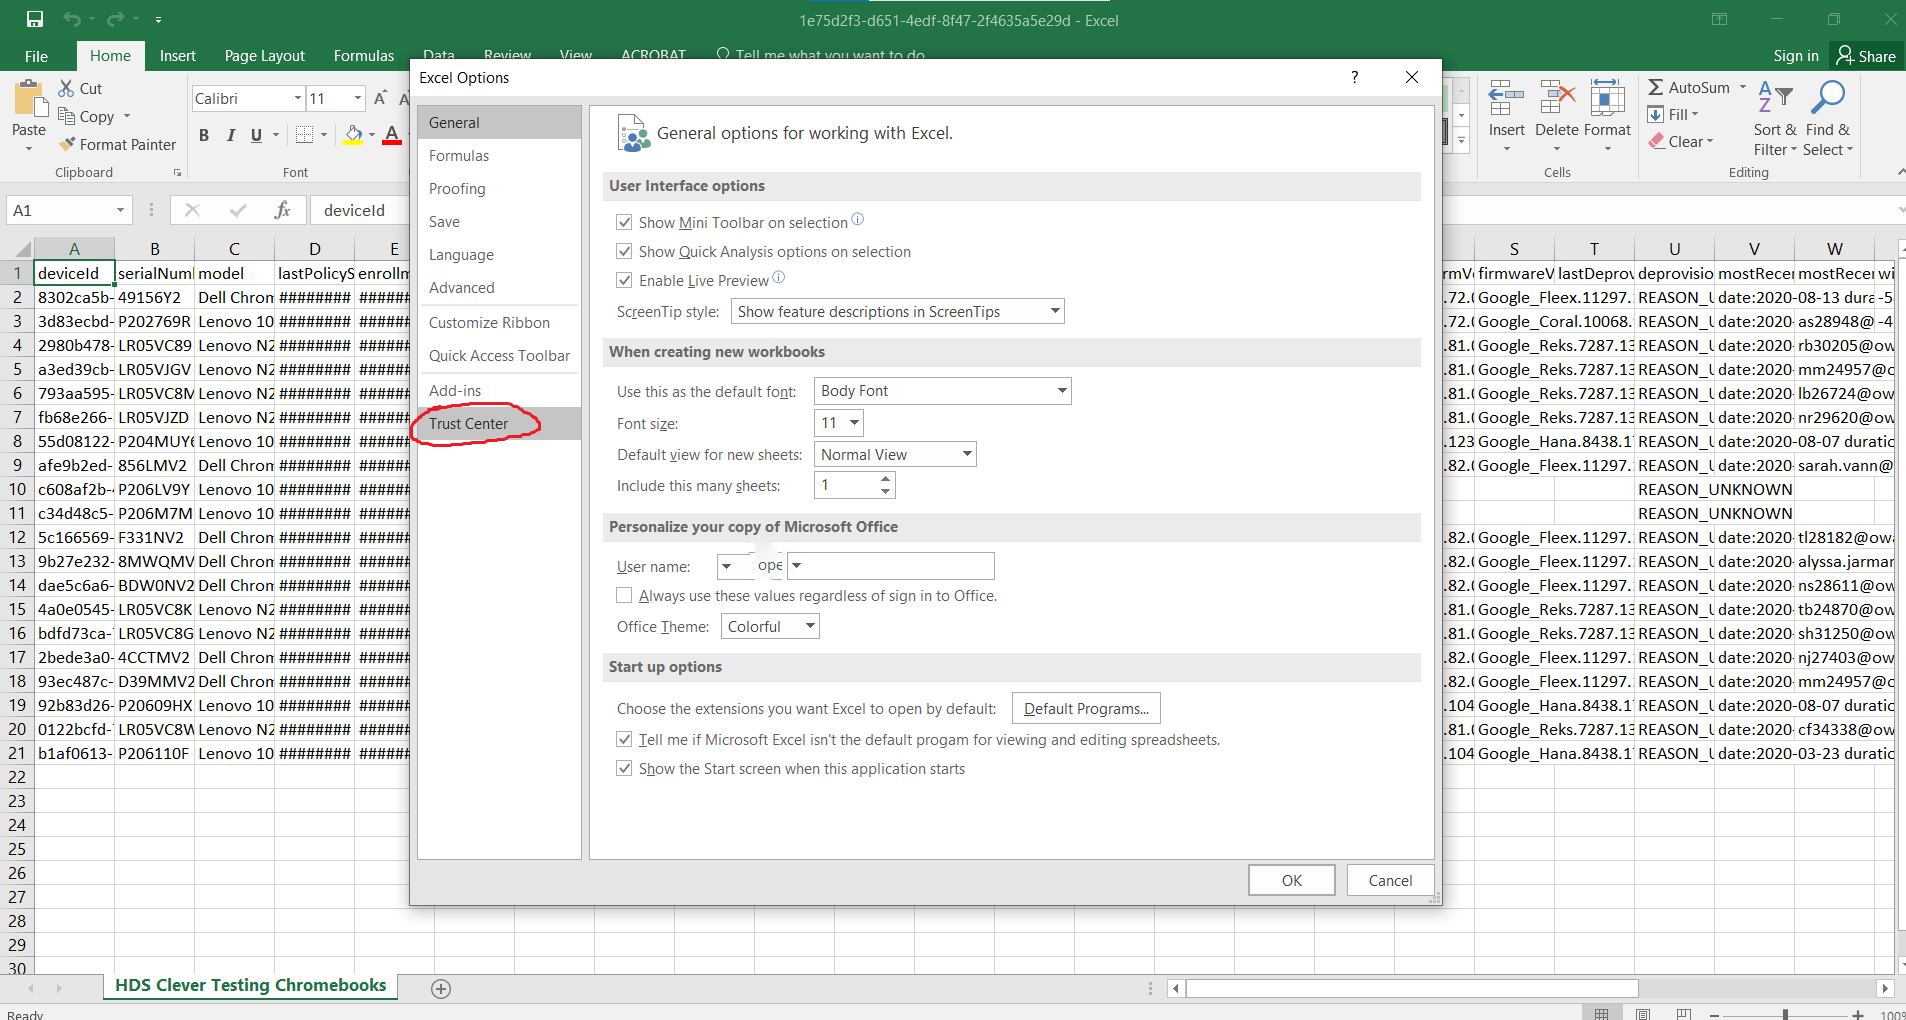1906x1020 pixels.
Task: Open the File tab
Action: click(x=36, y=56)
